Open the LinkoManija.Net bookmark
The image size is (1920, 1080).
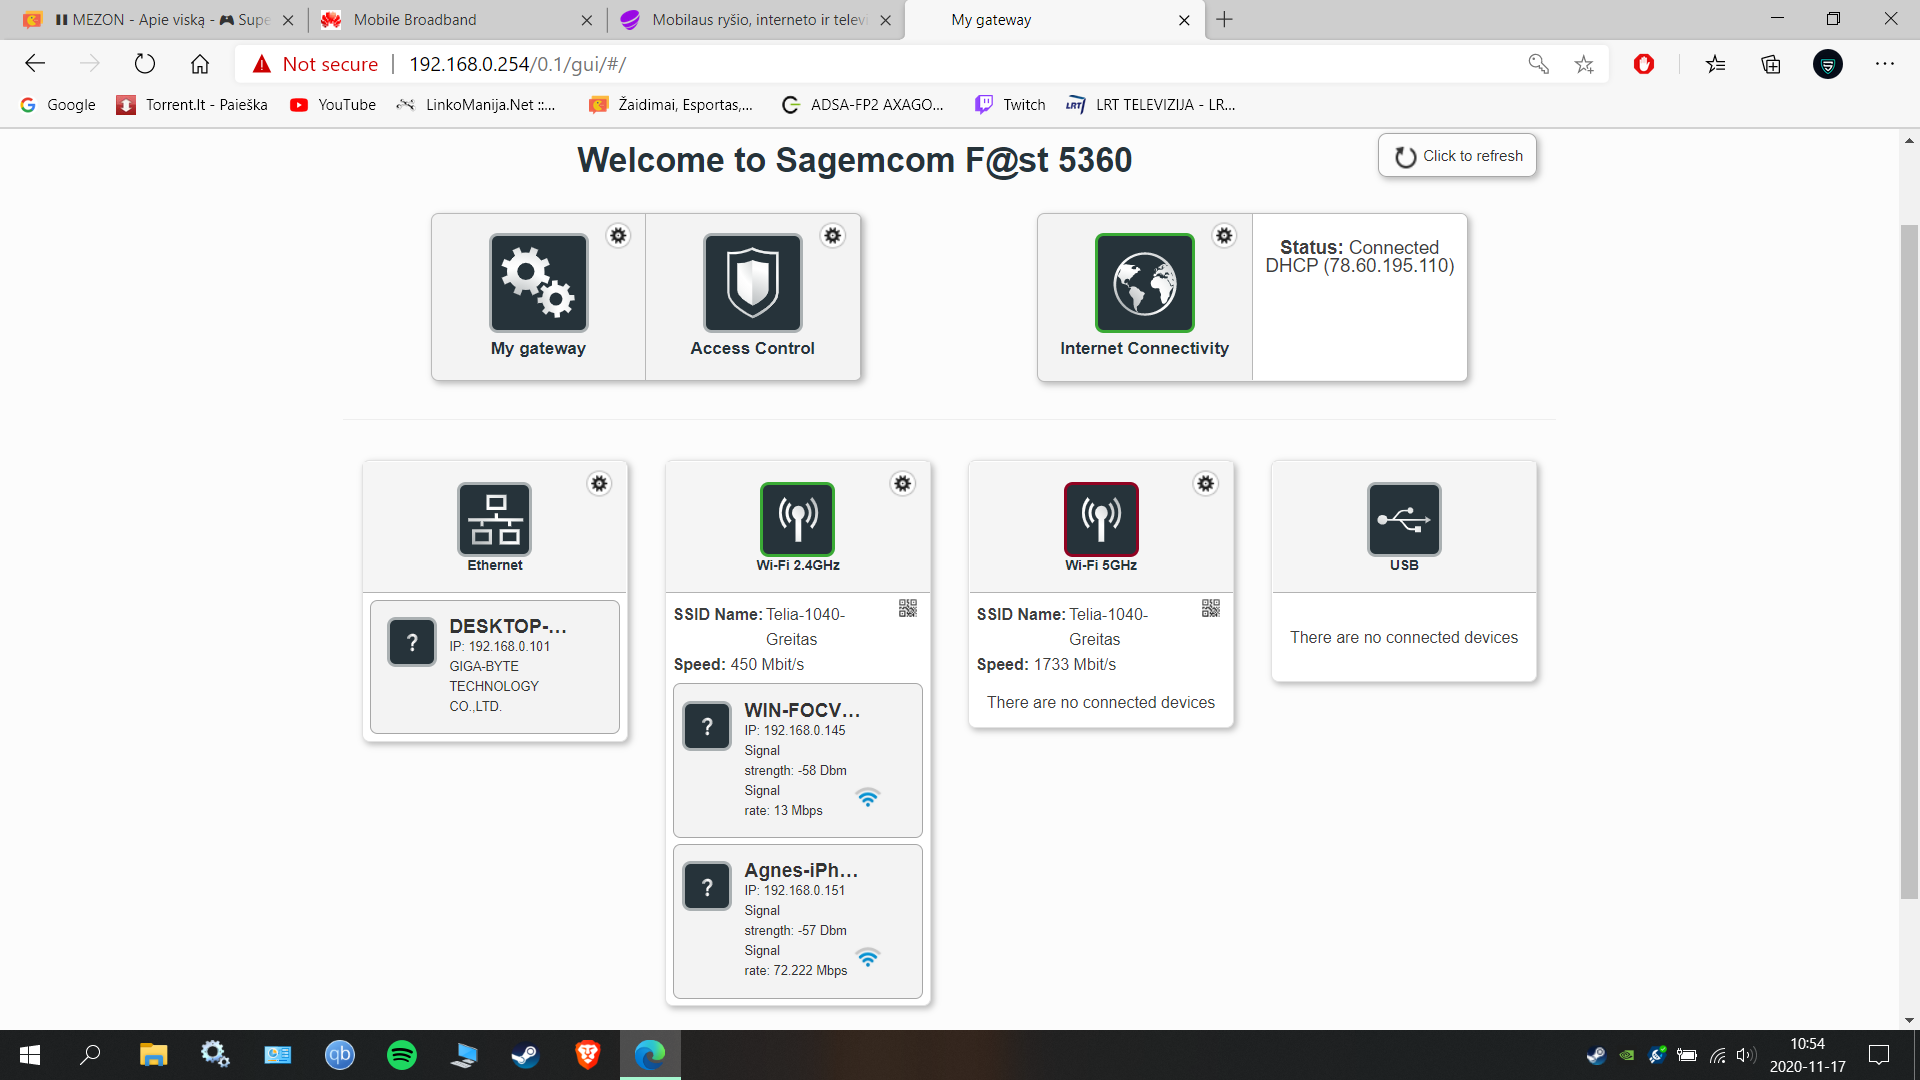pos(476,105)
